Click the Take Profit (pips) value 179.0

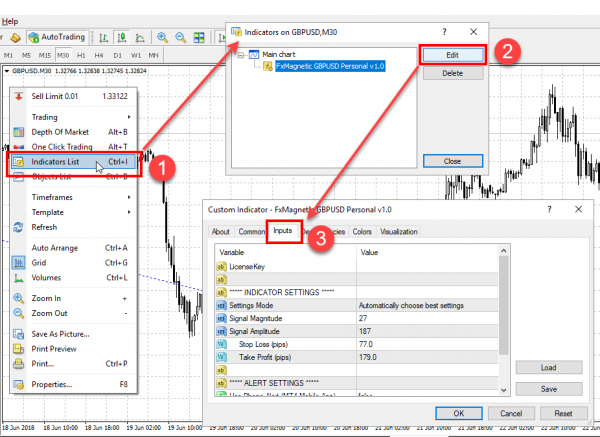click(427, 357)
